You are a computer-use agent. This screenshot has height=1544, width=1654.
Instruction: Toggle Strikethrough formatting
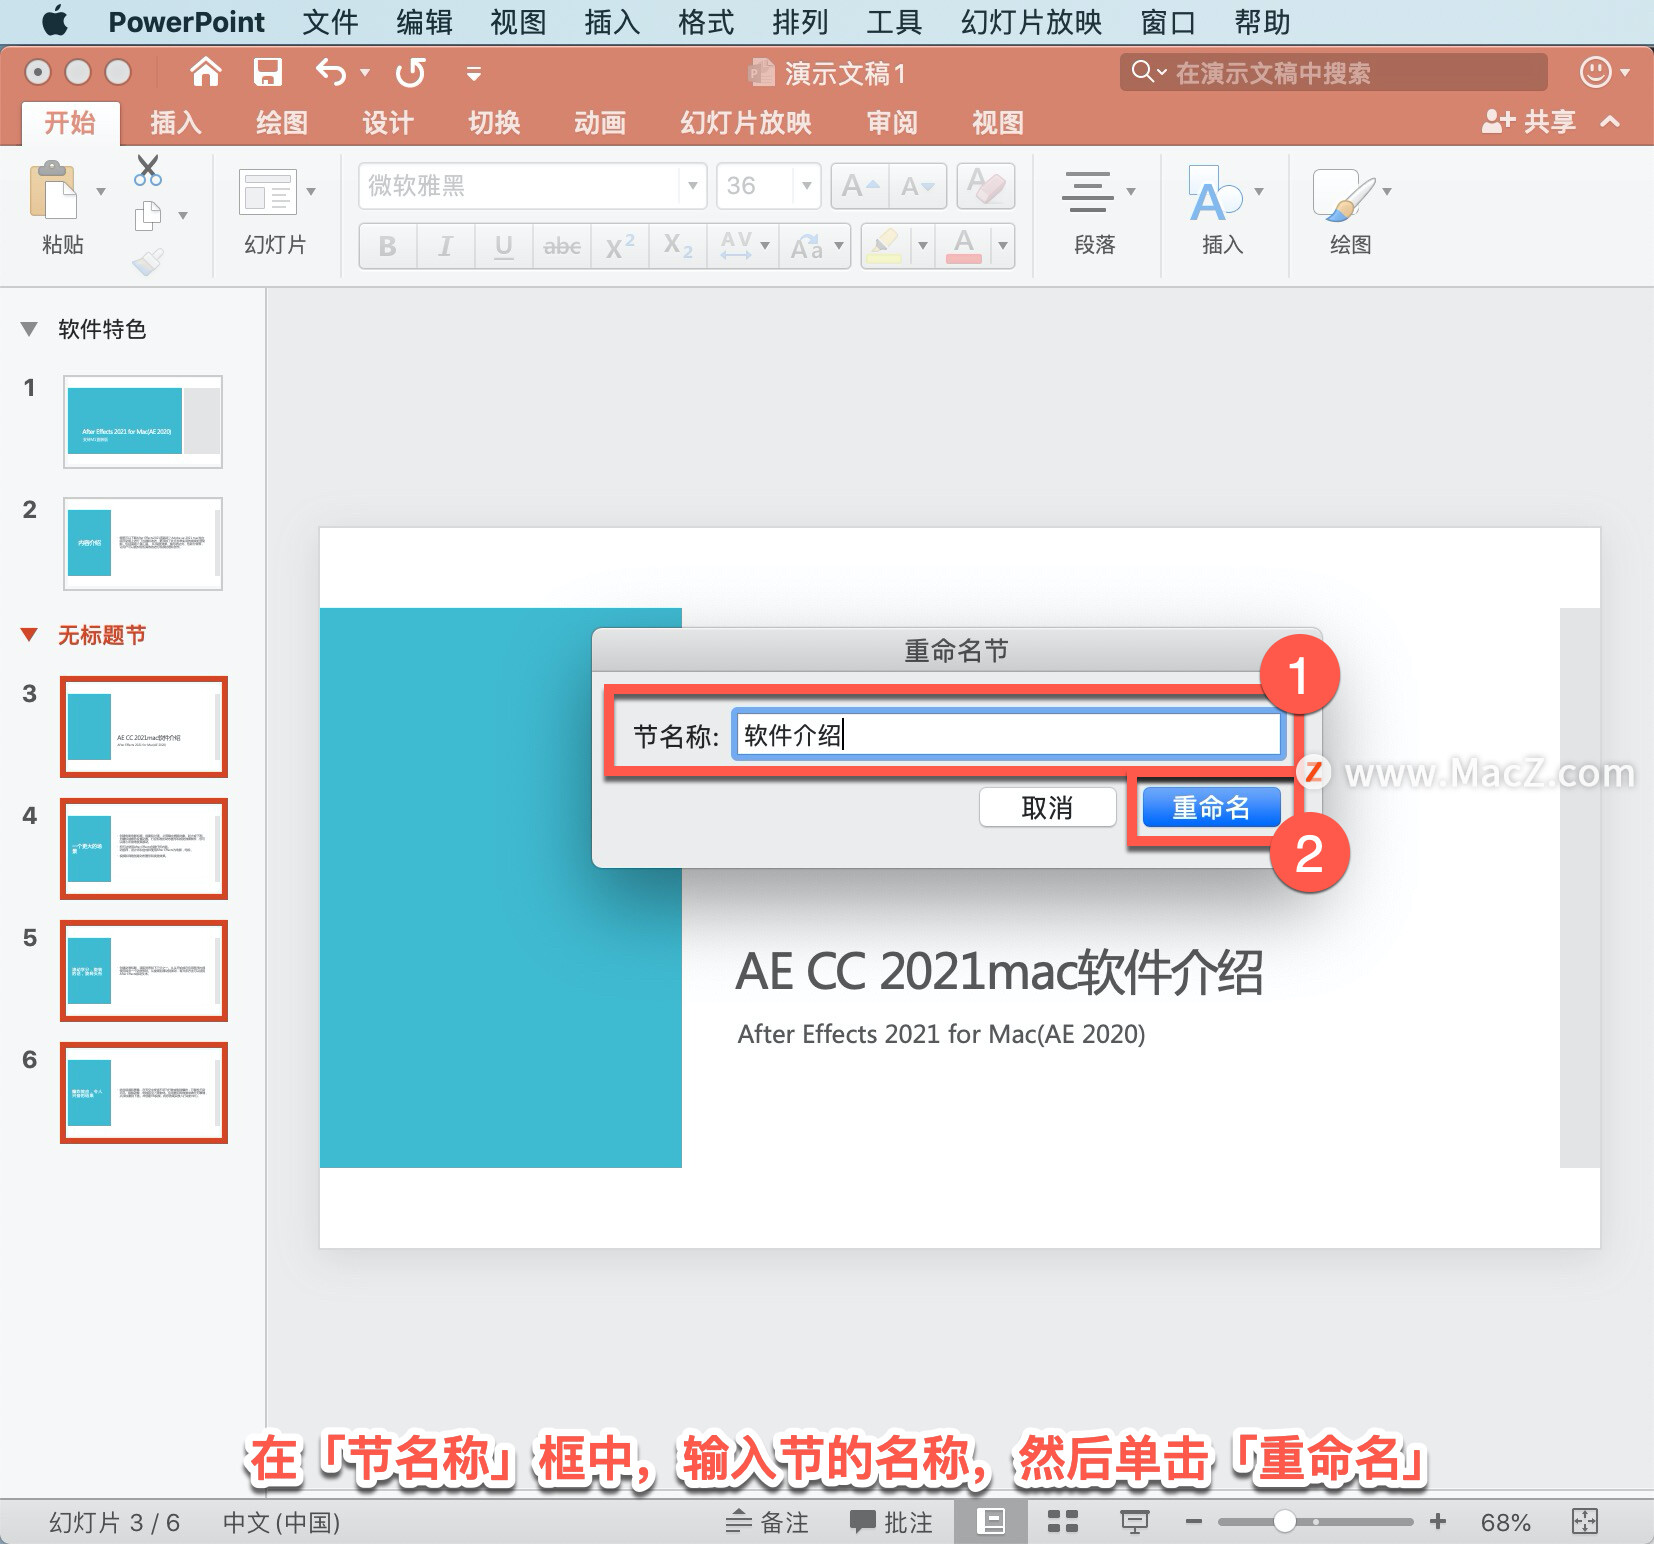(x=562, y=246)
